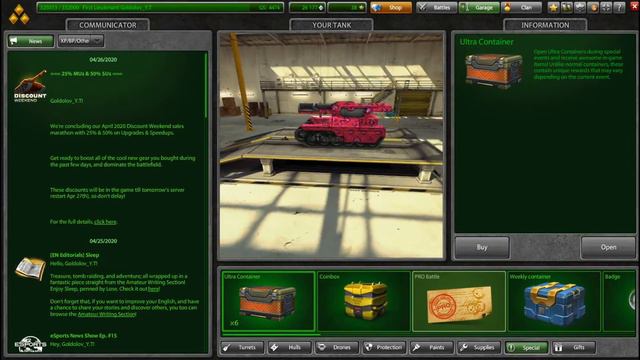This screenshot has width=640, height=360.
Task: Click the '[EN Editorials] Sleep' news title
Action: click(x=75, y=255)
